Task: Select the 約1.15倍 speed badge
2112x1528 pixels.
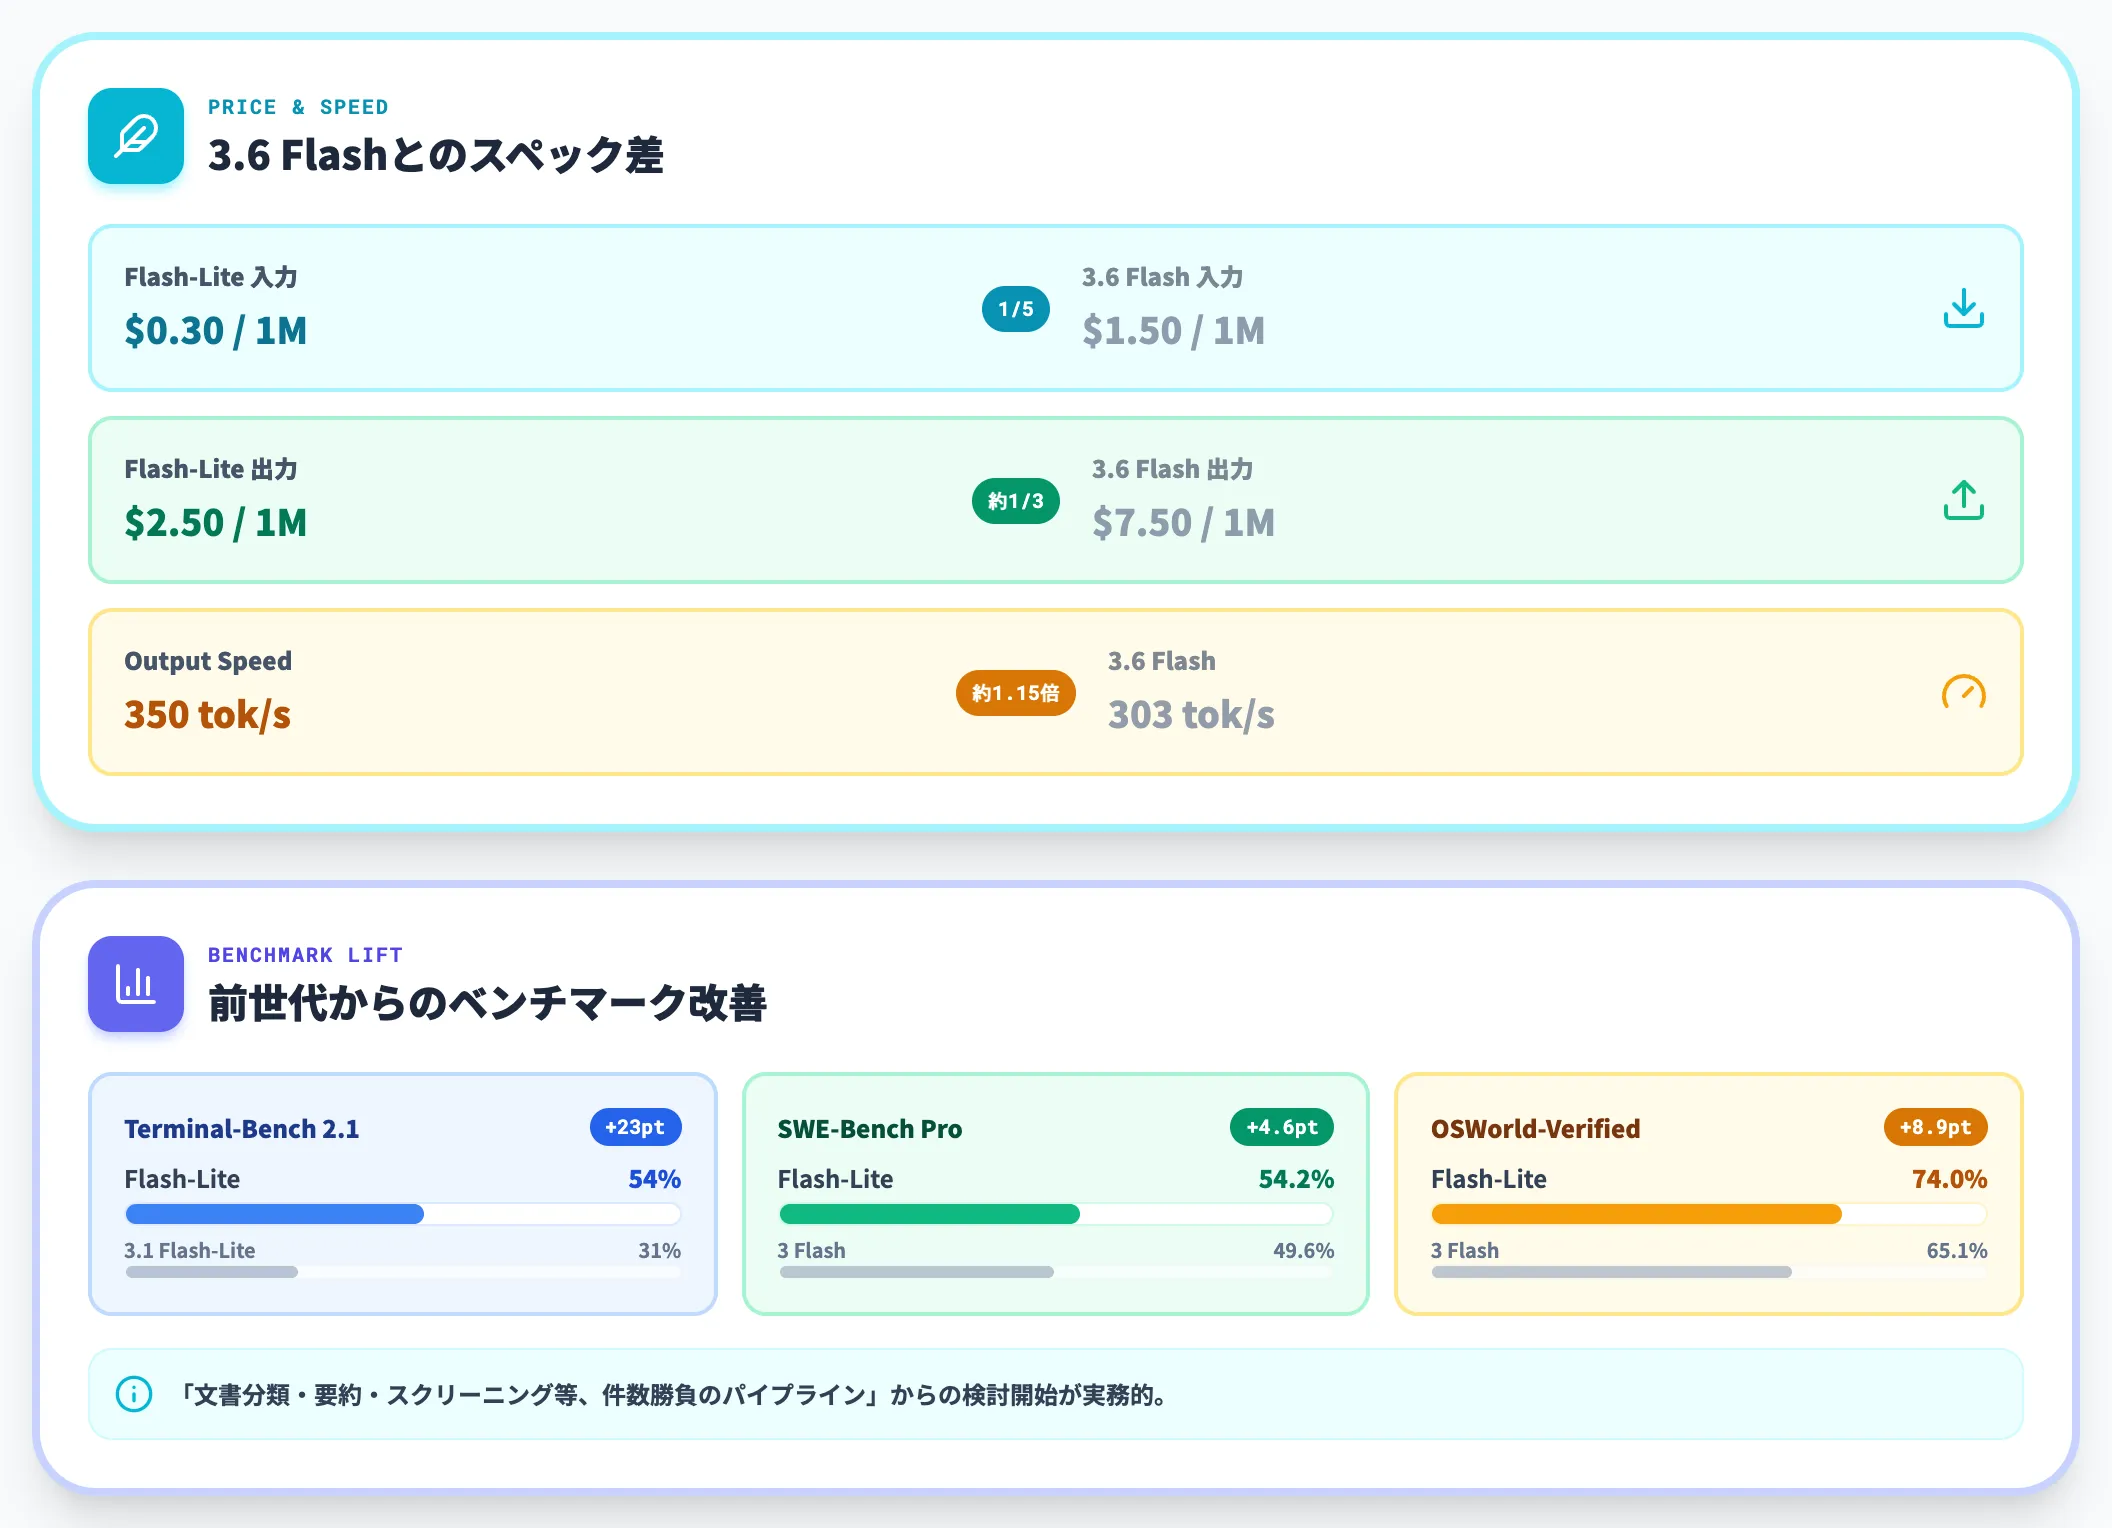Action: (1016, 693)
